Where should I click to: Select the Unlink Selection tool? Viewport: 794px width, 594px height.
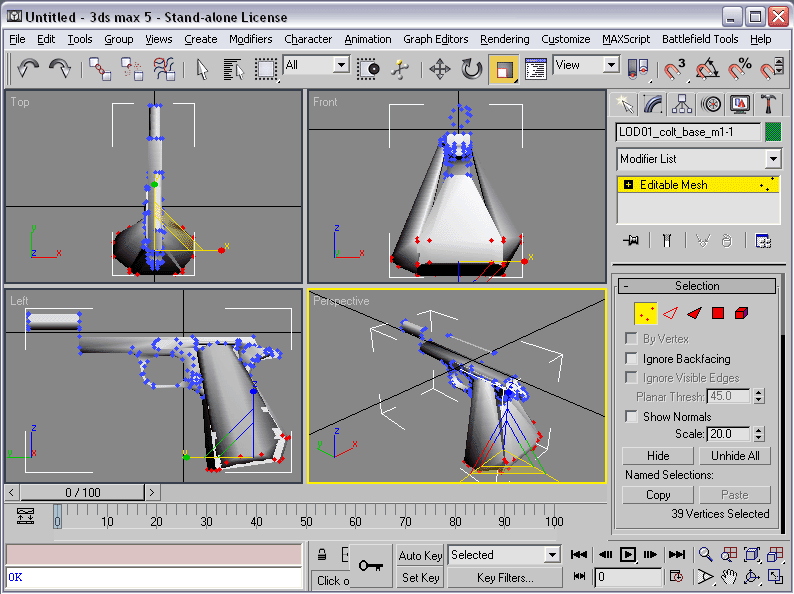(132, 68)
